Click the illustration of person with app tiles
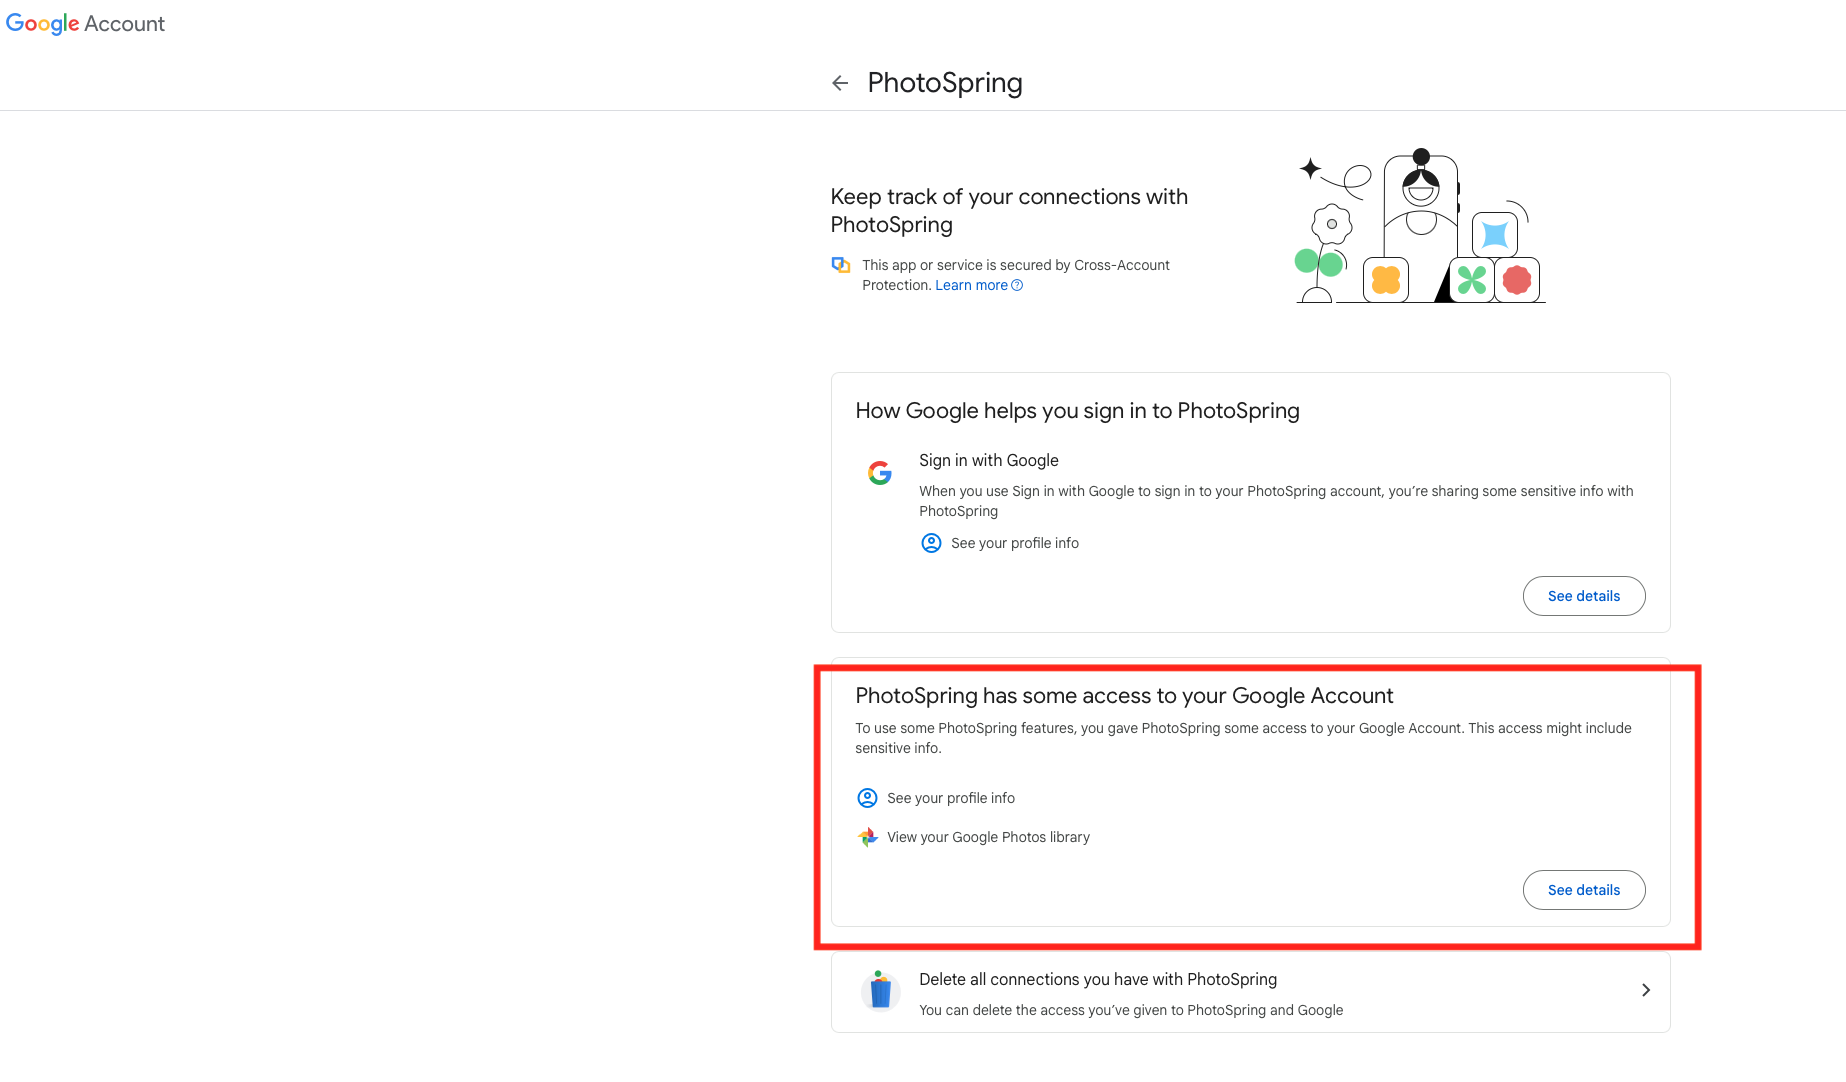Screen dimensions: 1846x1082 coord(1419,226)
